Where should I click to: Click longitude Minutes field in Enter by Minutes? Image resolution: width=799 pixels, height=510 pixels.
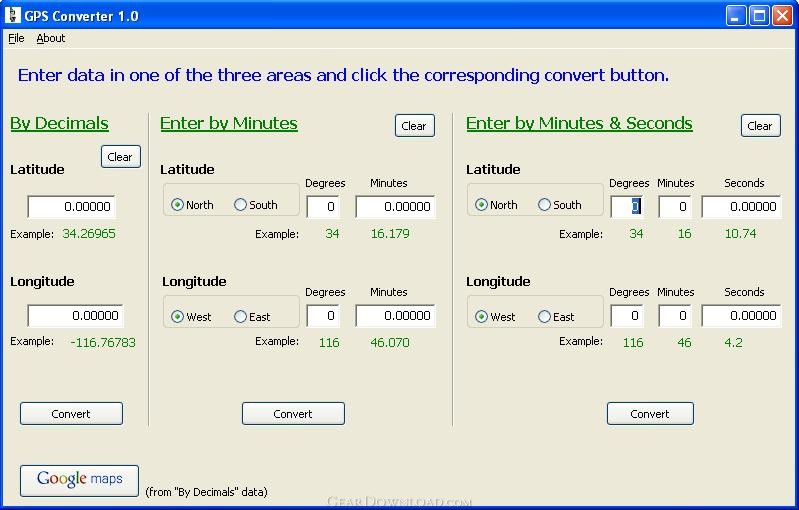tap(395, 315)
